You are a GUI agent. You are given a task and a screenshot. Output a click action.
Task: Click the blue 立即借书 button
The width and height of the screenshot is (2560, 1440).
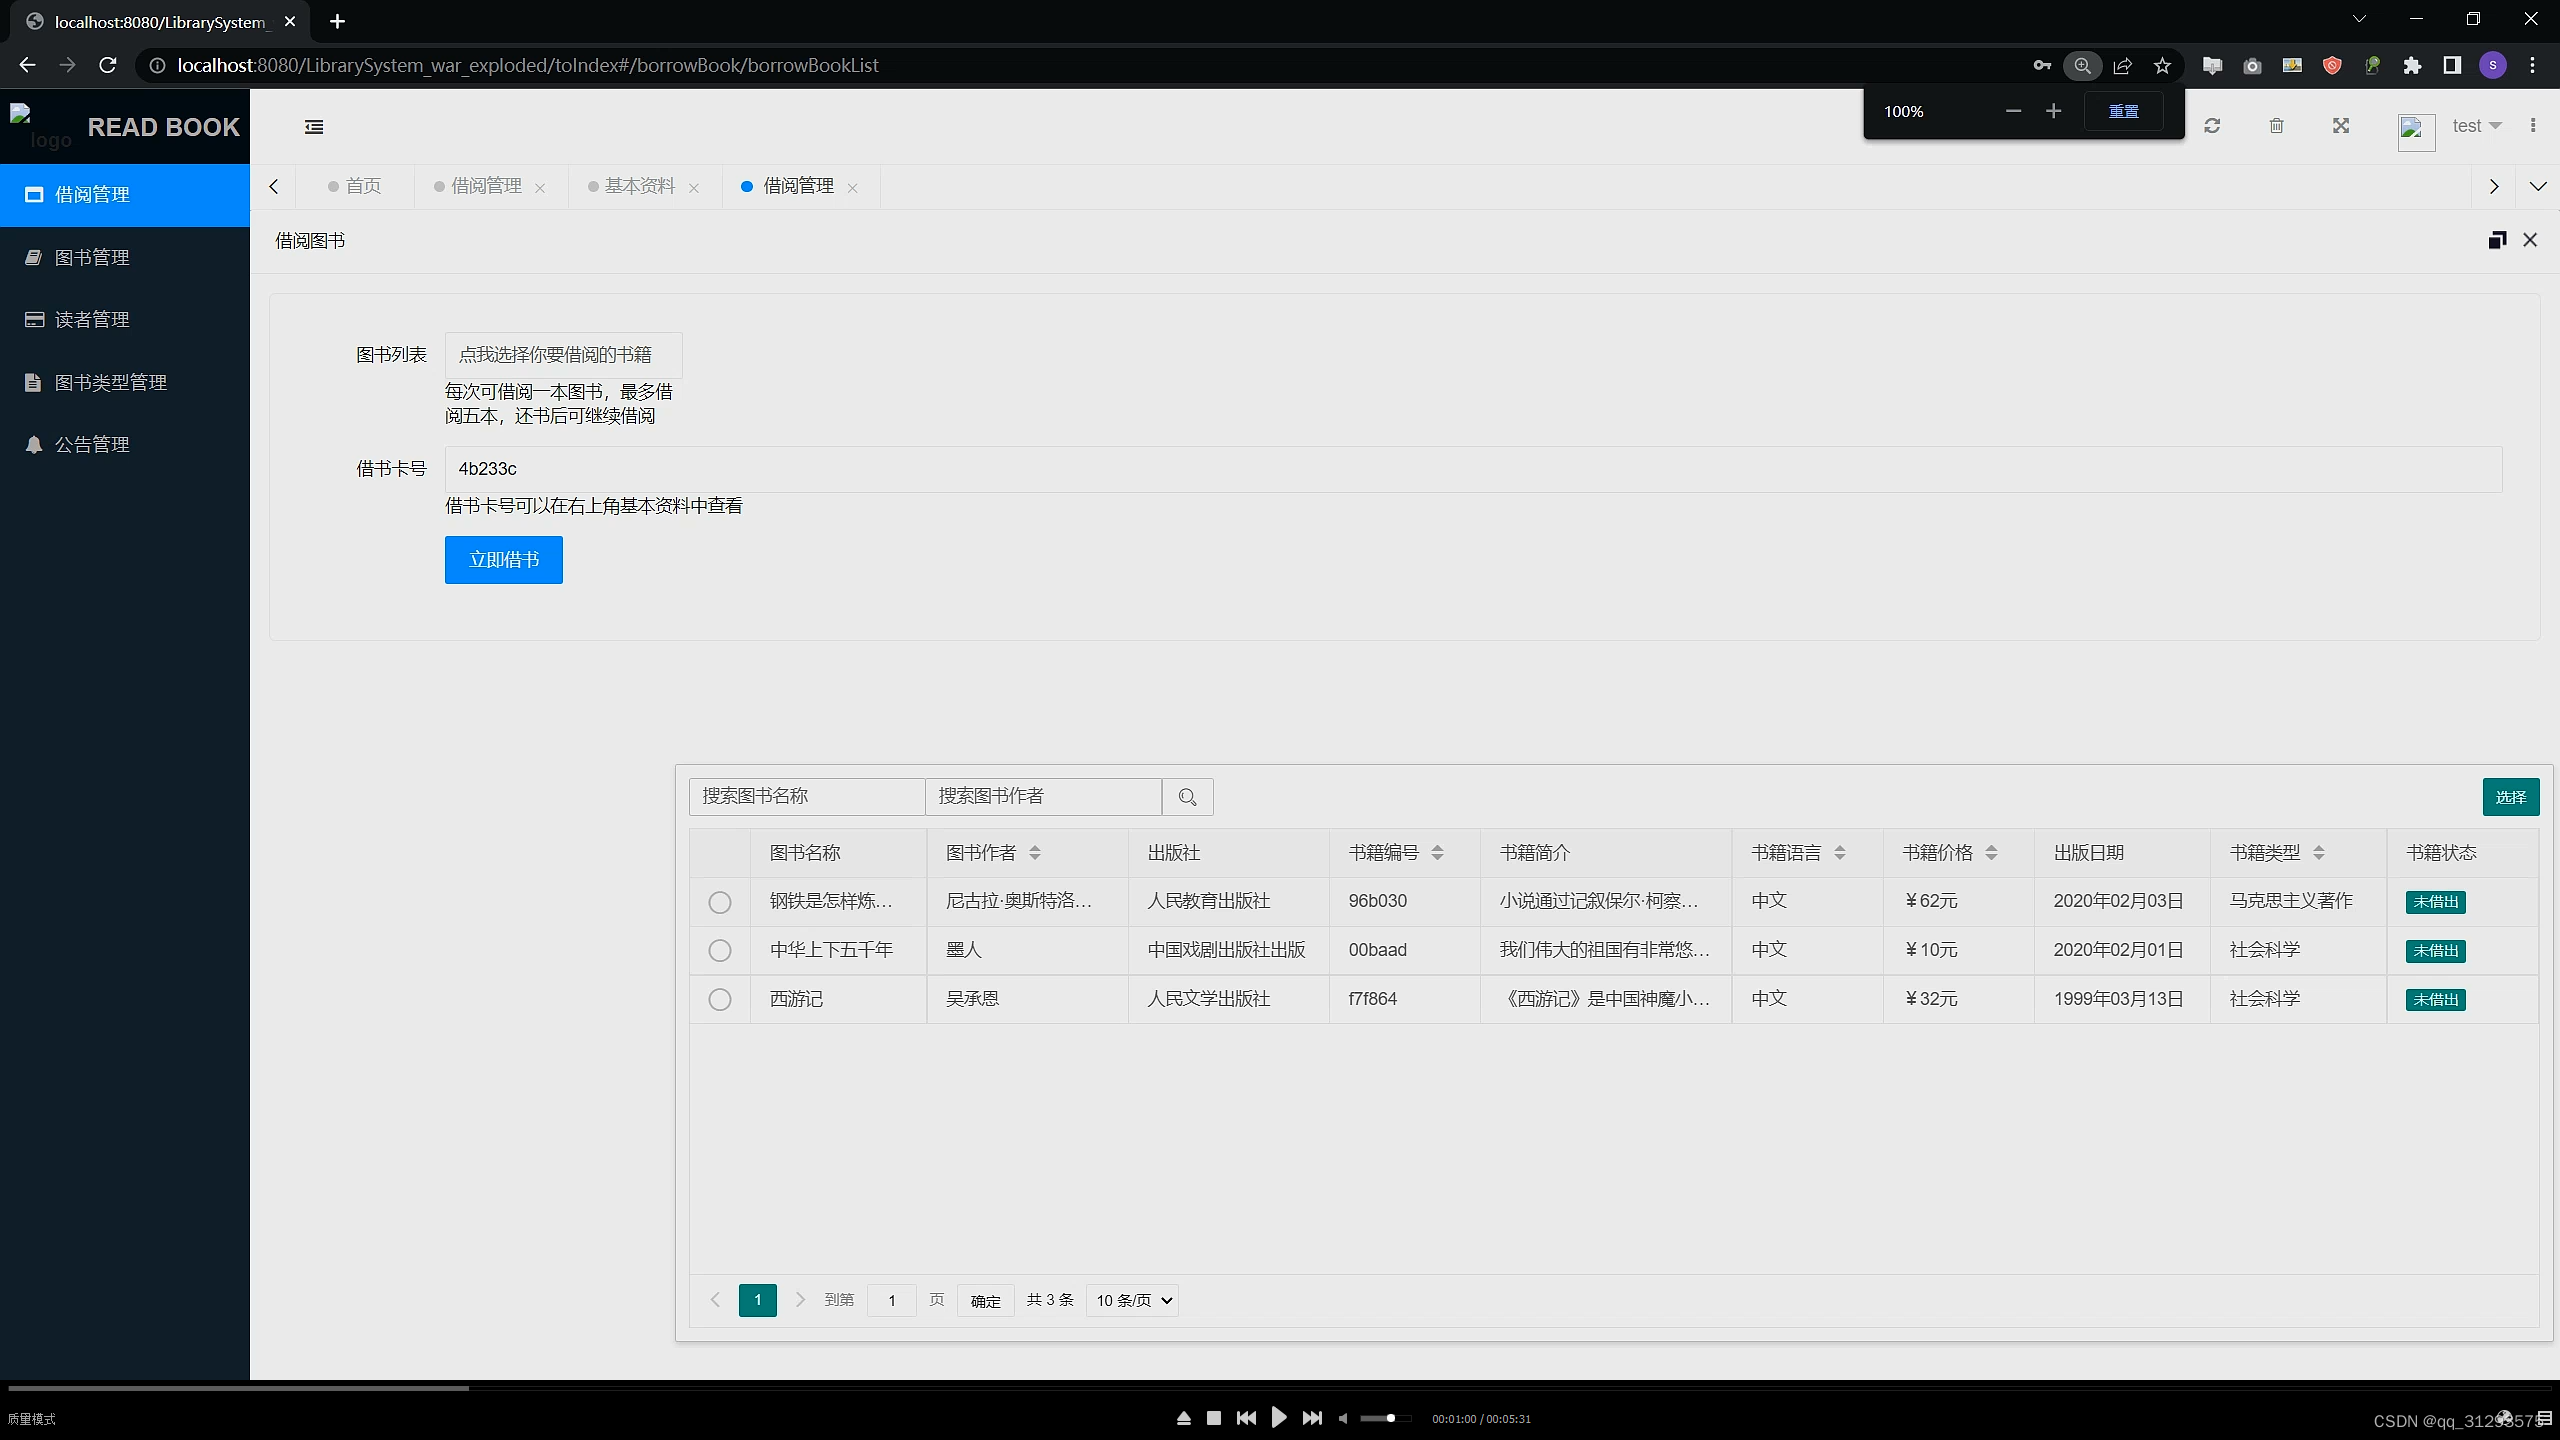click(x=503, y=560)
